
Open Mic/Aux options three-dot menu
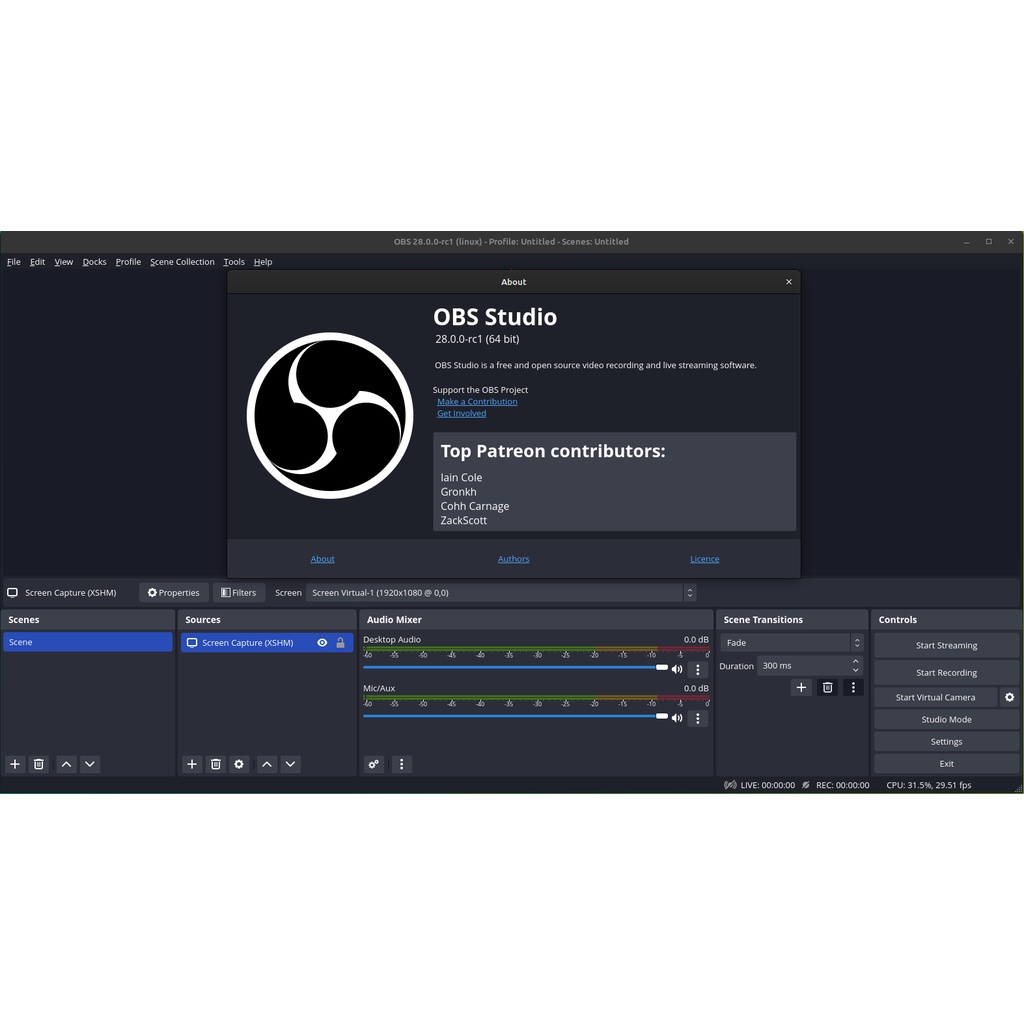coord(697,718)
